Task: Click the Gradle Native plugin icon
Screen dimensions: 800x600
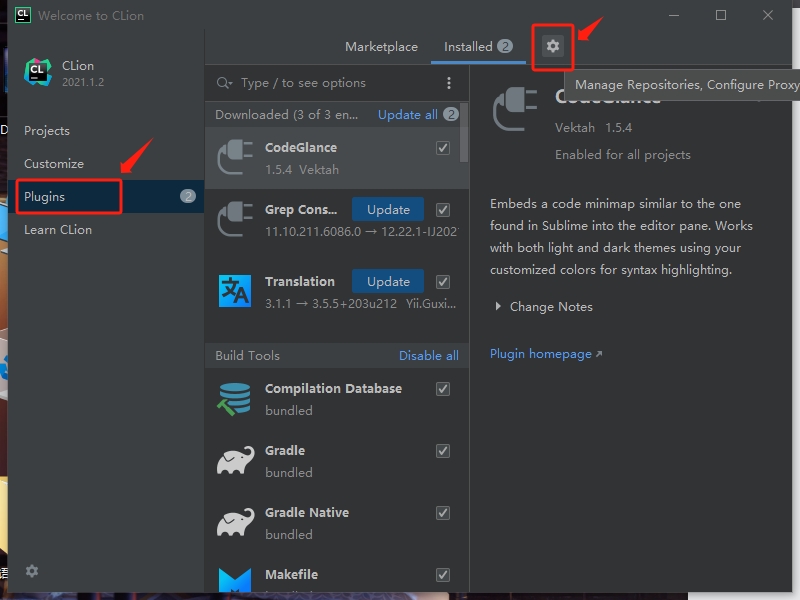Action: [x=235, y=522]
